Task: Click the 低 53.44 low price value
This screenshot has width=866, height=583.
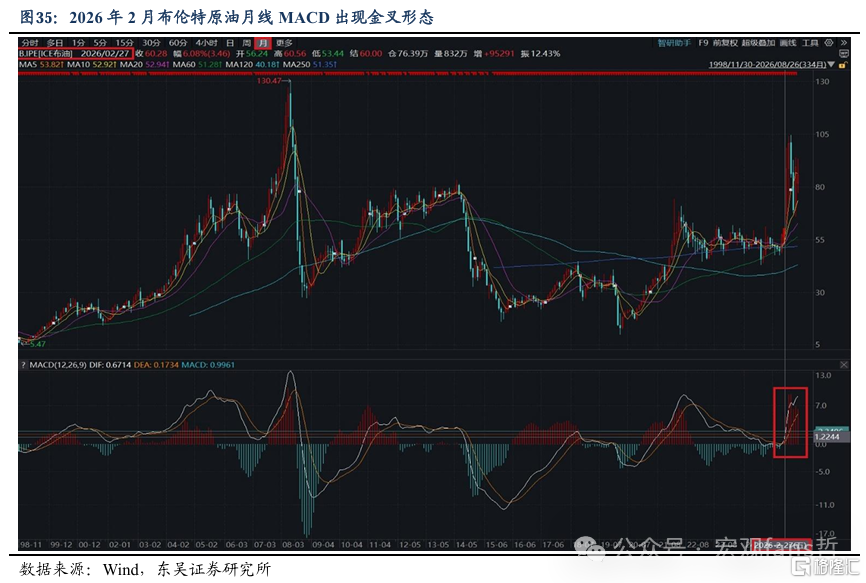Action: pyautogui.click(x=328, y=54)
